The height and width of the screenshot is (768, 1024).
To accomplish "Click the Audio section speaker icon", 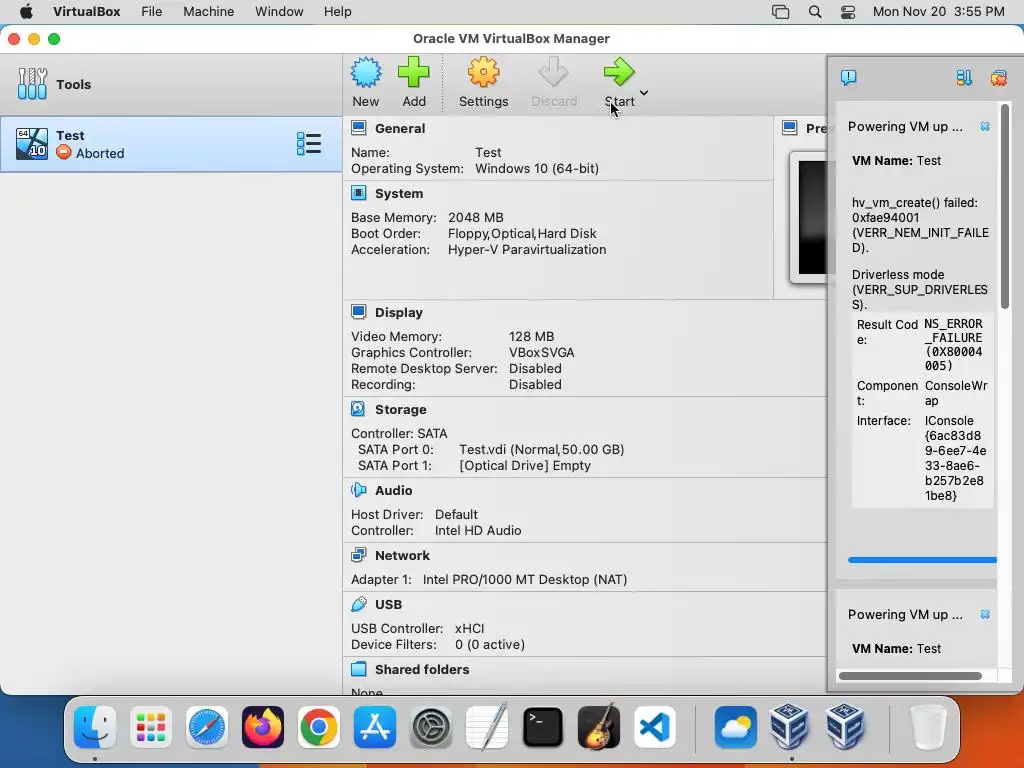I will coord(359,490).
